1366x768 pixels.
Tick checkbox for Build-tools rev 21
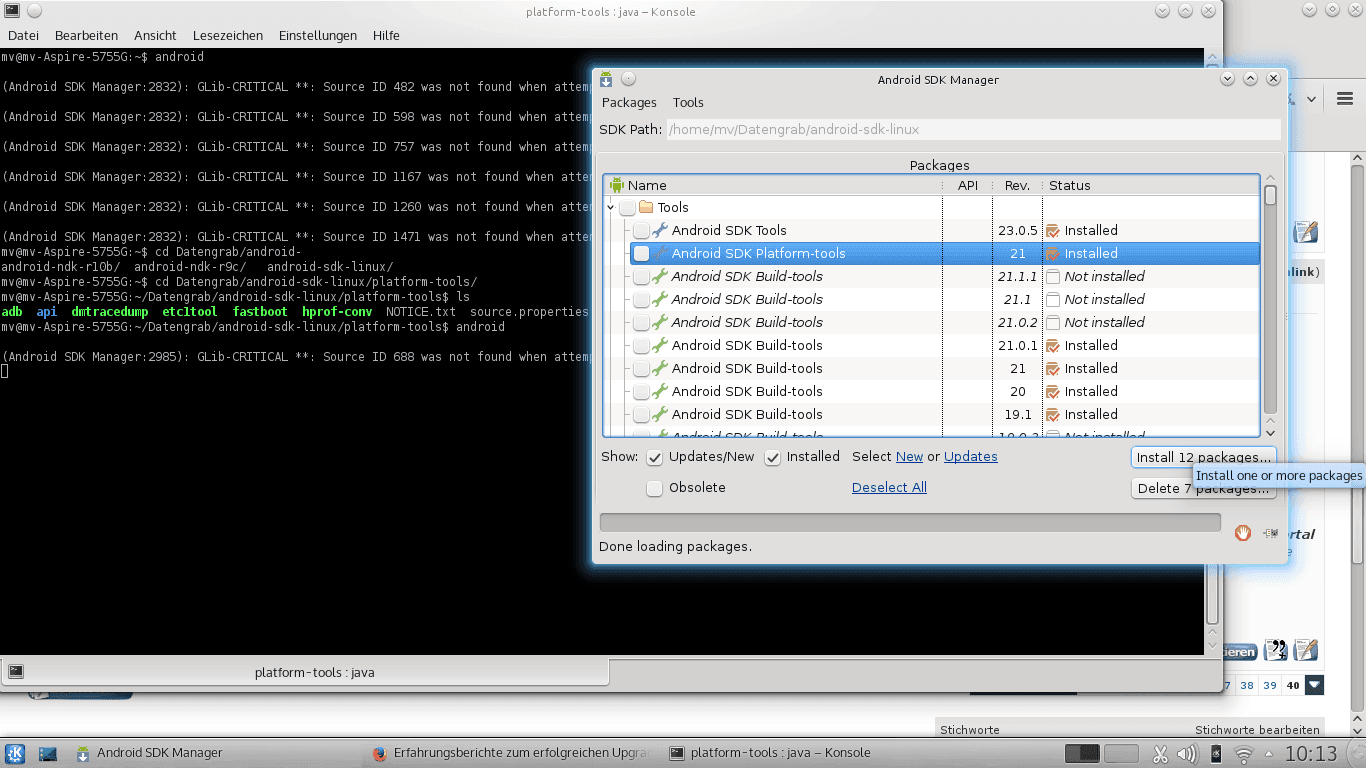click(641, 368)
